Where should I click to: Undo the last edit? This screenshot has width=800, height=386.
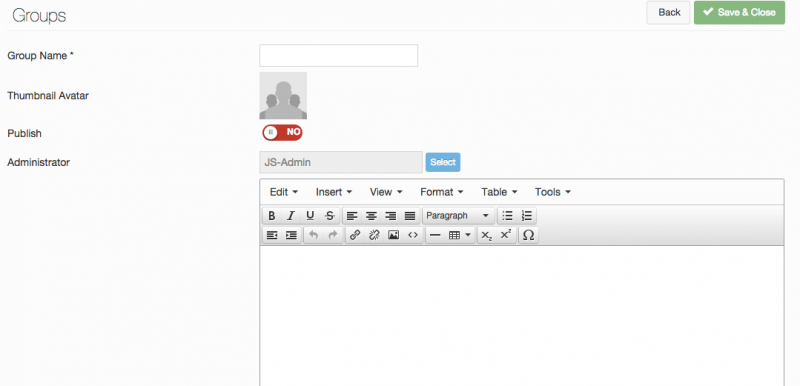[x=314, y=235]
